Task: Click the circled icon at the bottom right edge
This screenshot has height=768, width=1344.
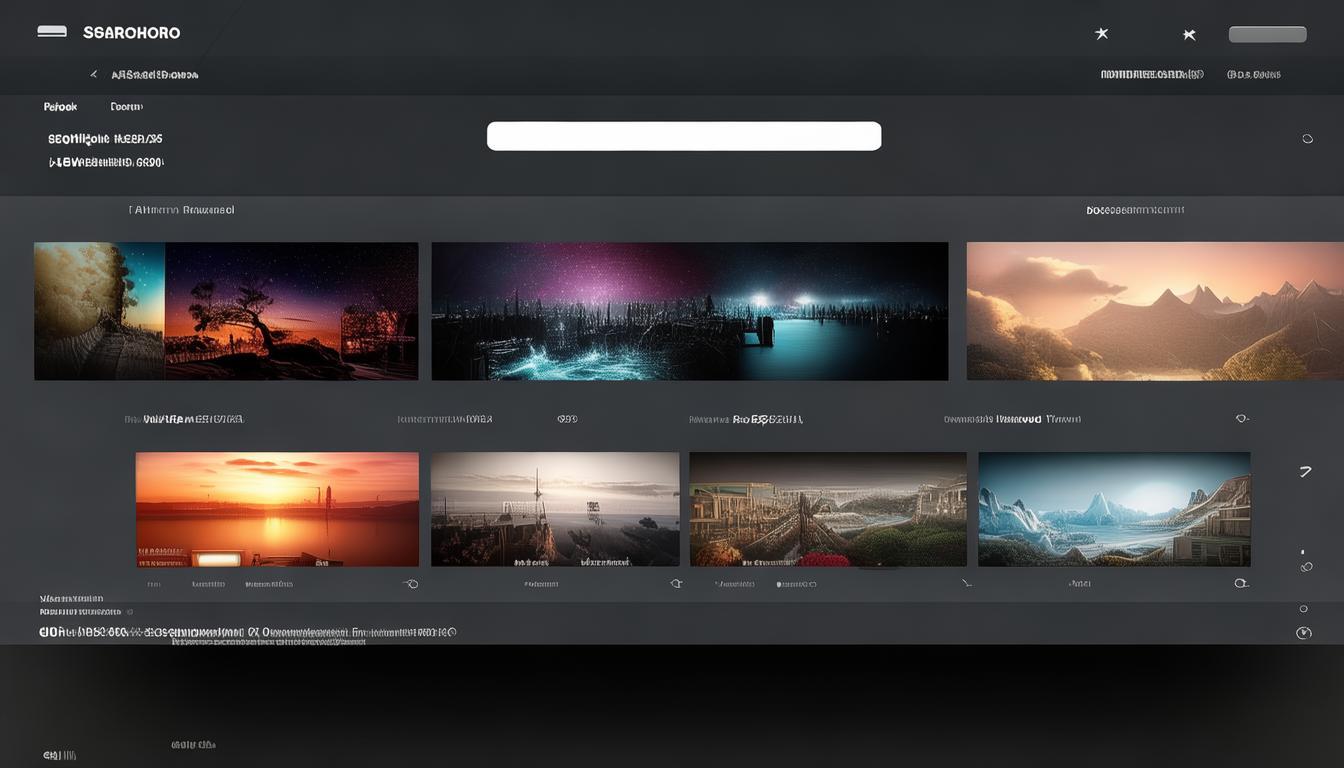Action: (1303, 633)
